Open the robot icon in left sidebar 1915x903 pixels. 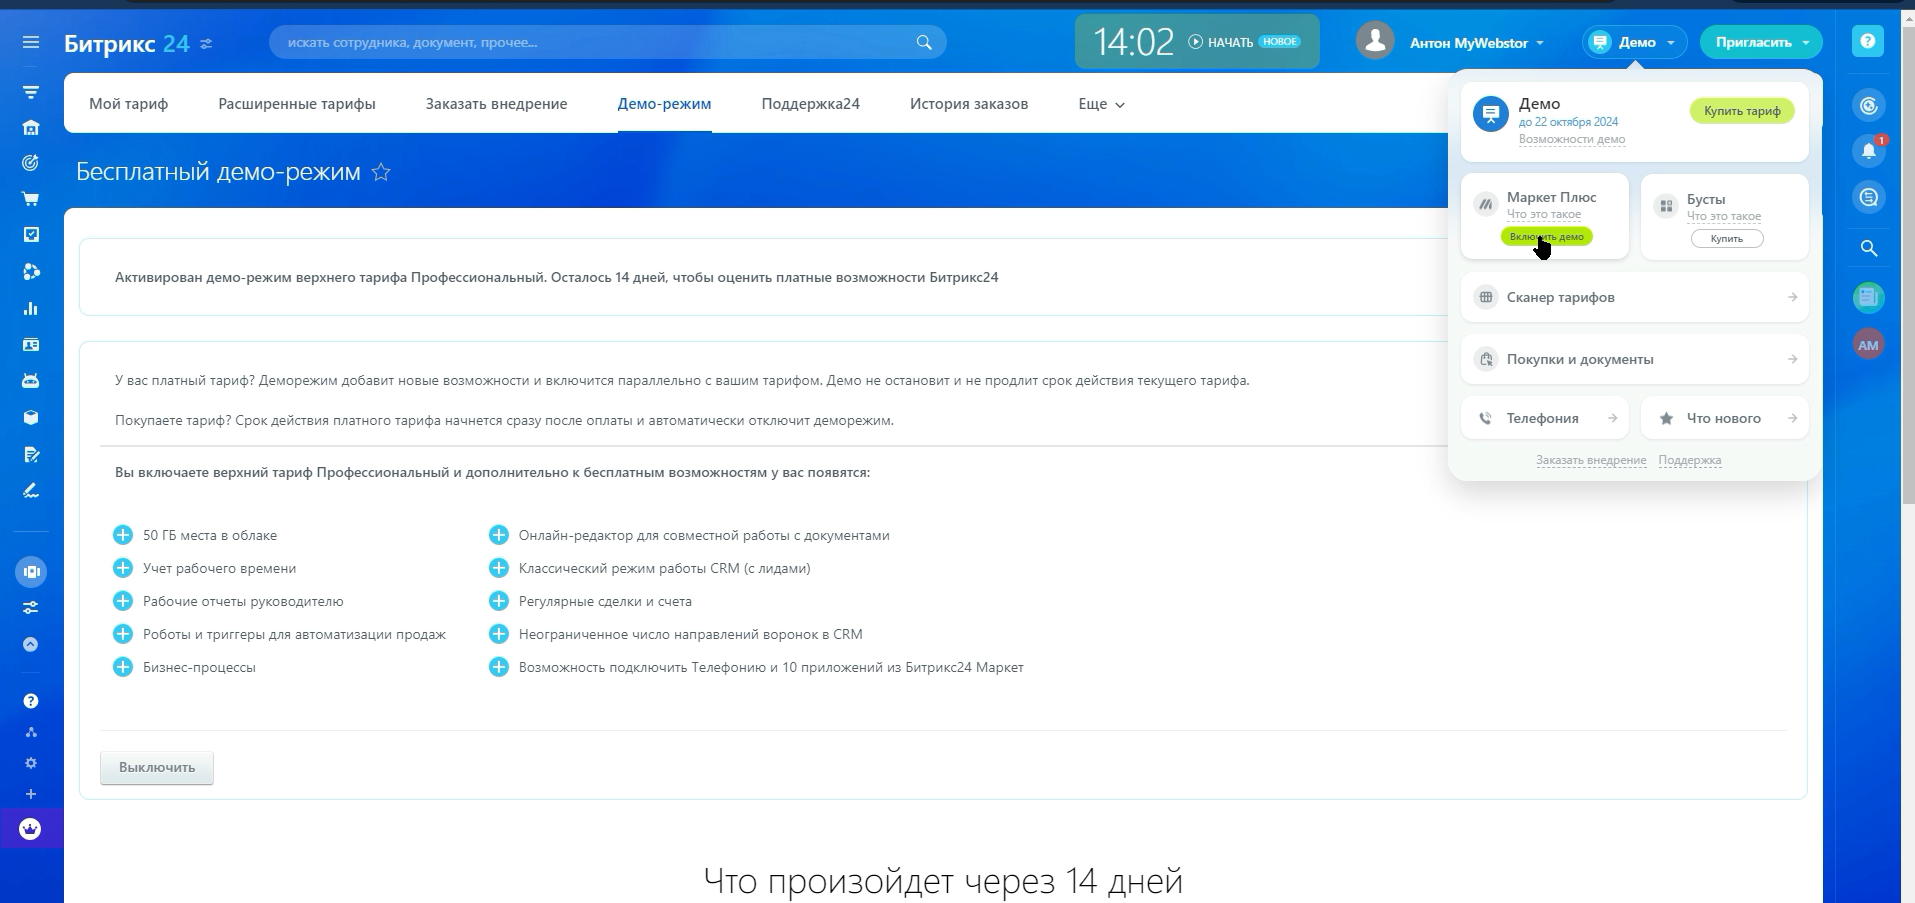click(x=31, y=381)
